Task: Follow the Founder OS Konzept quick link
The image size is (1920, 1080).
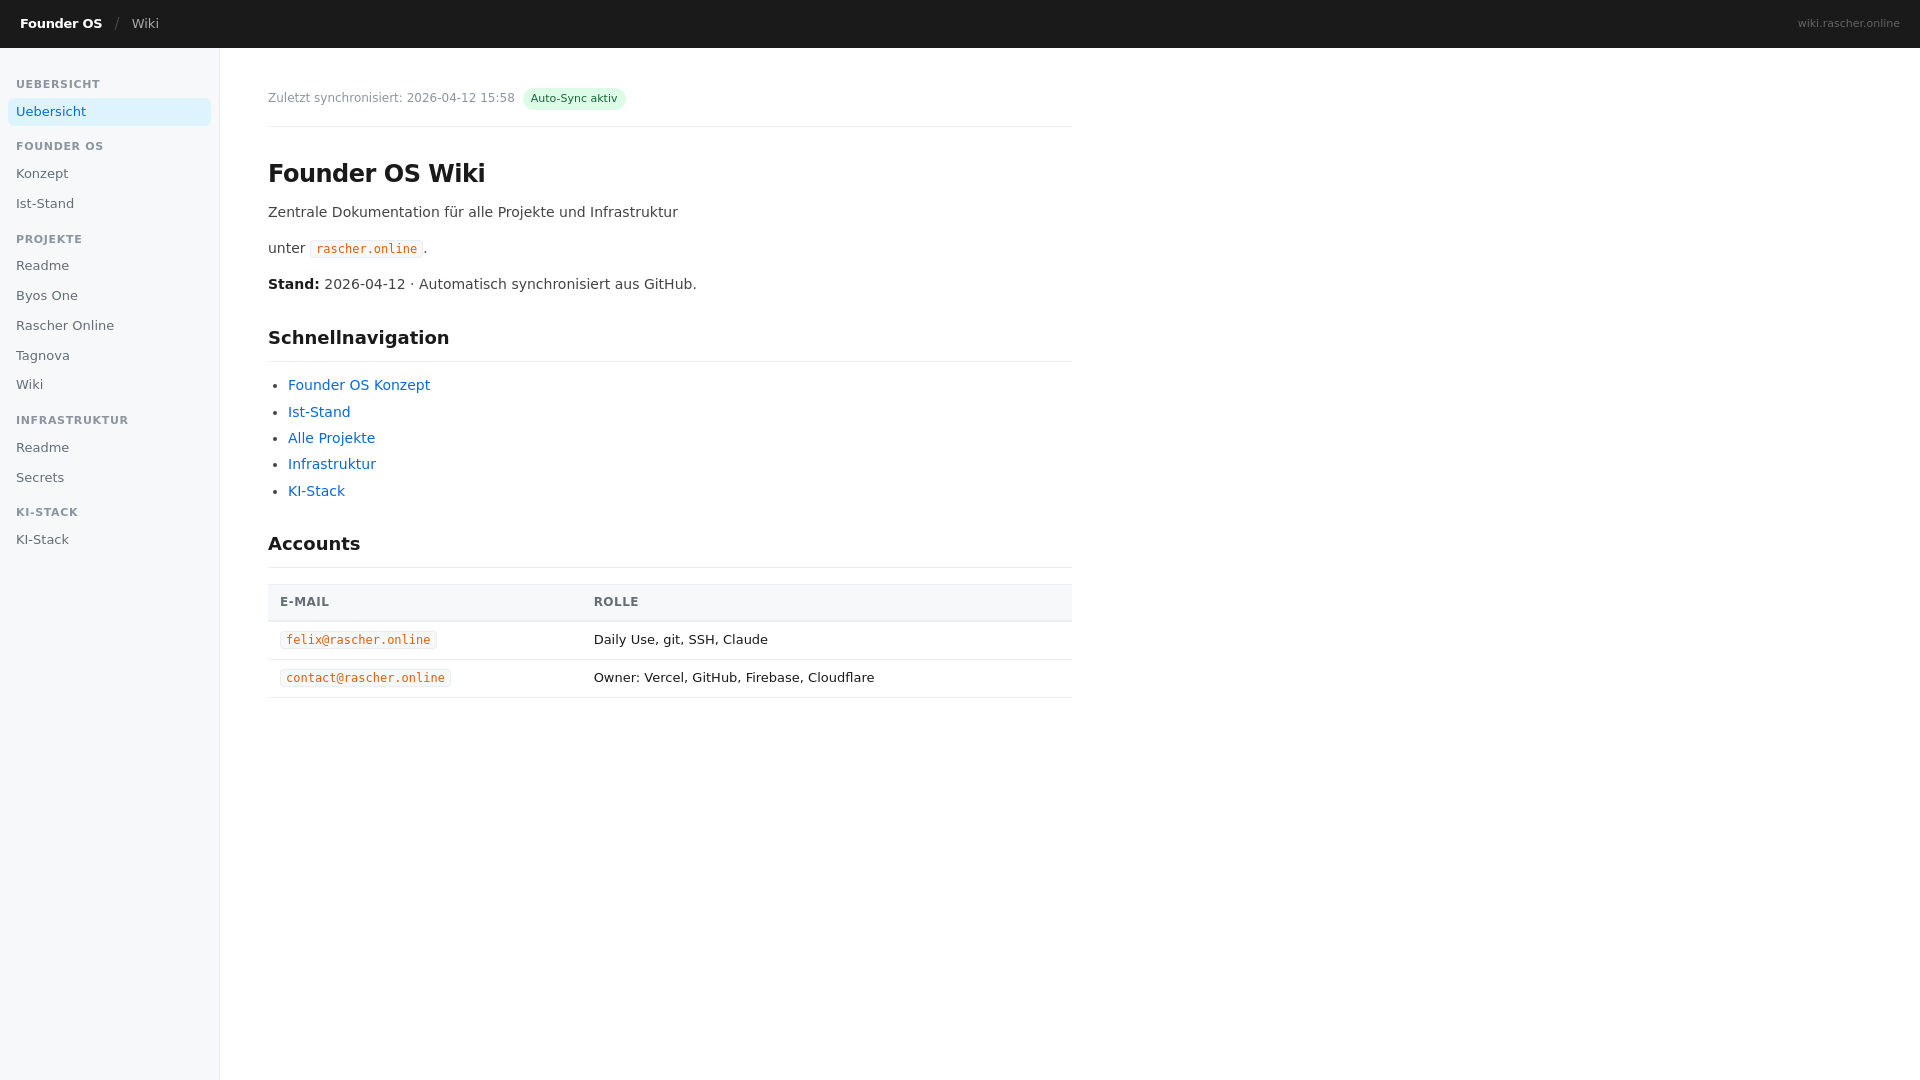Action: pos(359,385)
